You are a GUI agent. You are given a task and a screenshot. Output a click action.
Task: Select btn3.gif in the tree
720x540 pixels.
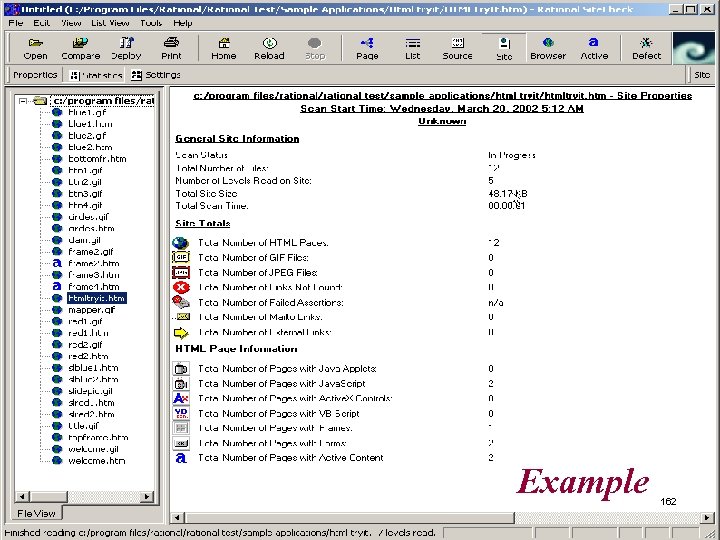tap(85, 194)
